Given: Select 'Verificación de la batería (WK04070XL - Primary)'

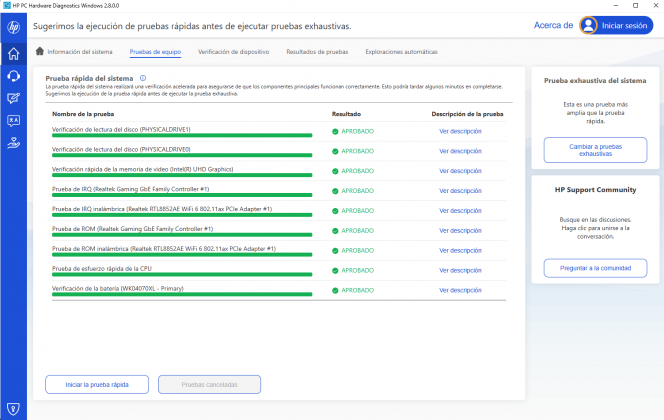Looking at the screenshot, I should [118, 288].
